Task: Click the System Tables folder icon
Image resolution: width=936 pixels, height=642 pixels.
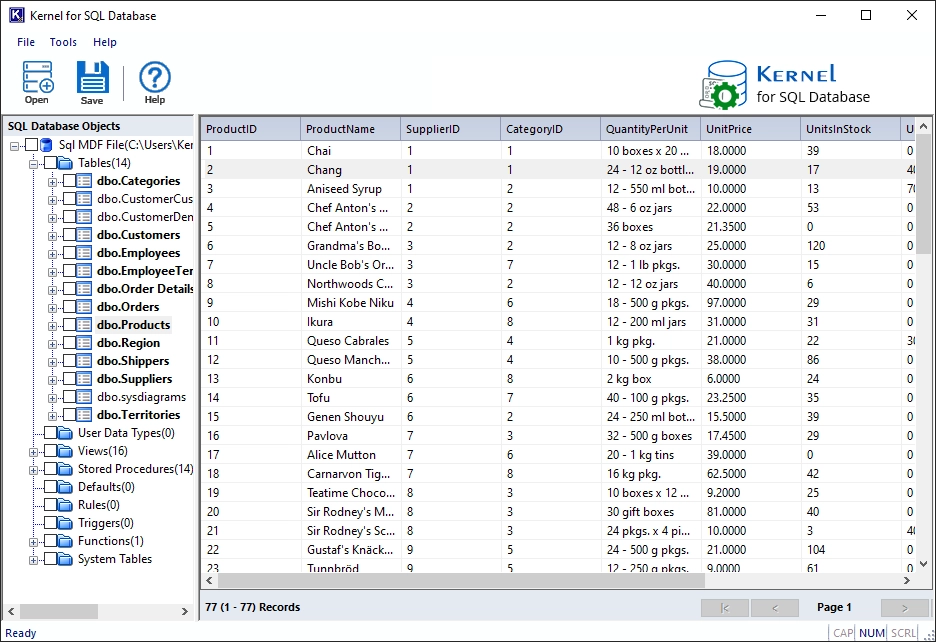Action: [x=66, y=559]
